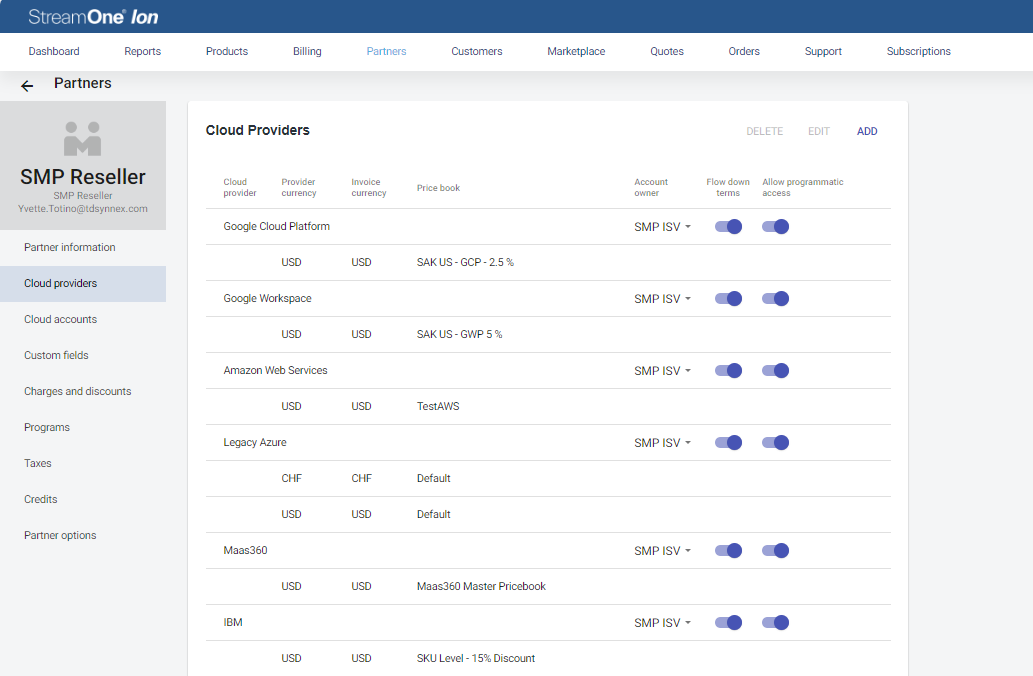The width and height of the screenshot is (1033, 676).
Task: Open the SKU Level - 15% Discount price book
Action: coord(475,658)
